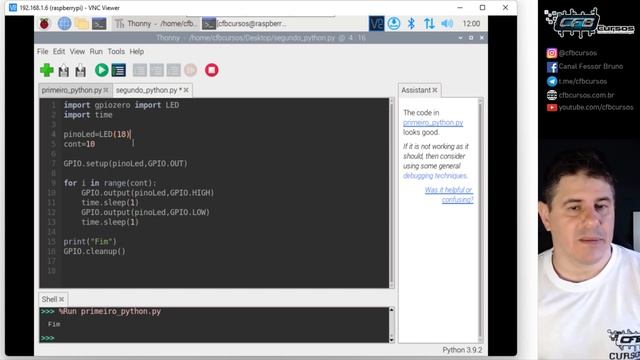This screenshot has width=640, height=360.
Task: Click the updates download tray icon
Action: [x=394, y=24]
